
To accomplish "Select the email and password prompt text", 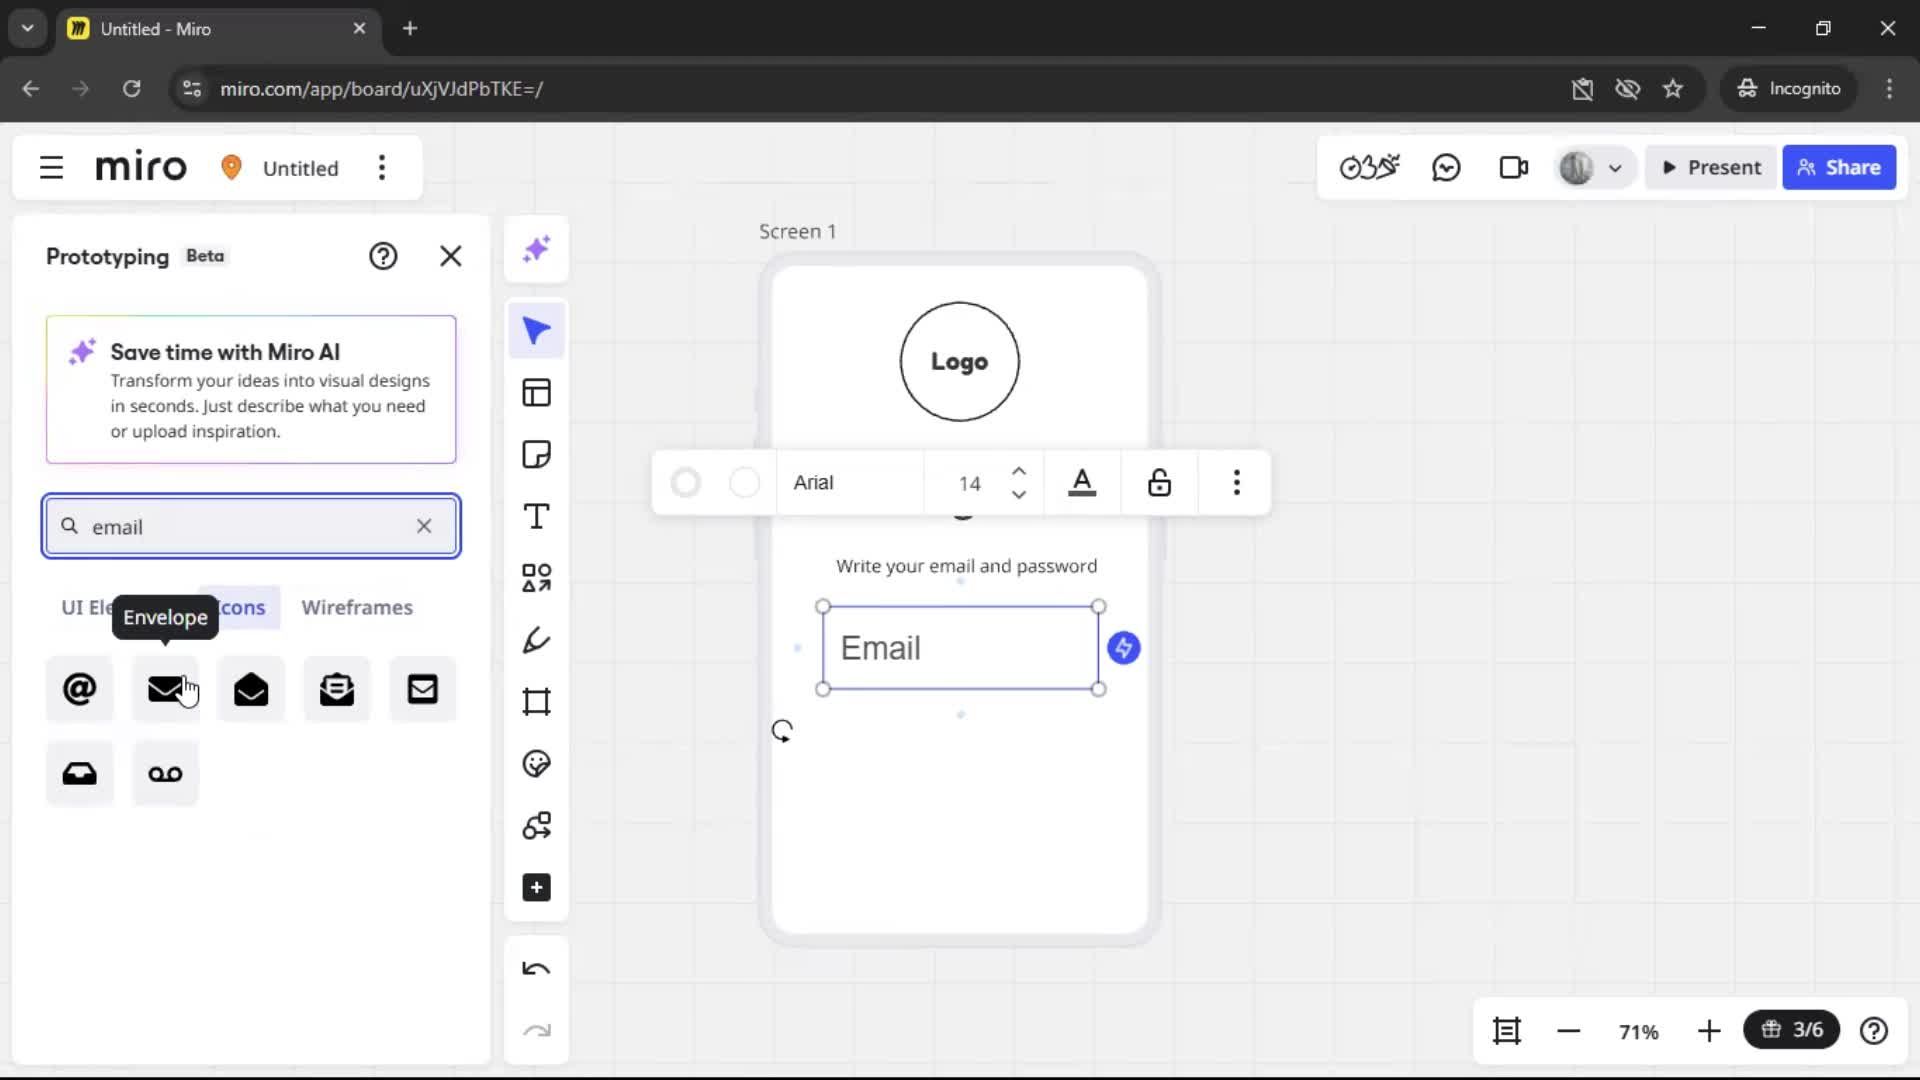I will pyautogui.click(x=966, y=566).
